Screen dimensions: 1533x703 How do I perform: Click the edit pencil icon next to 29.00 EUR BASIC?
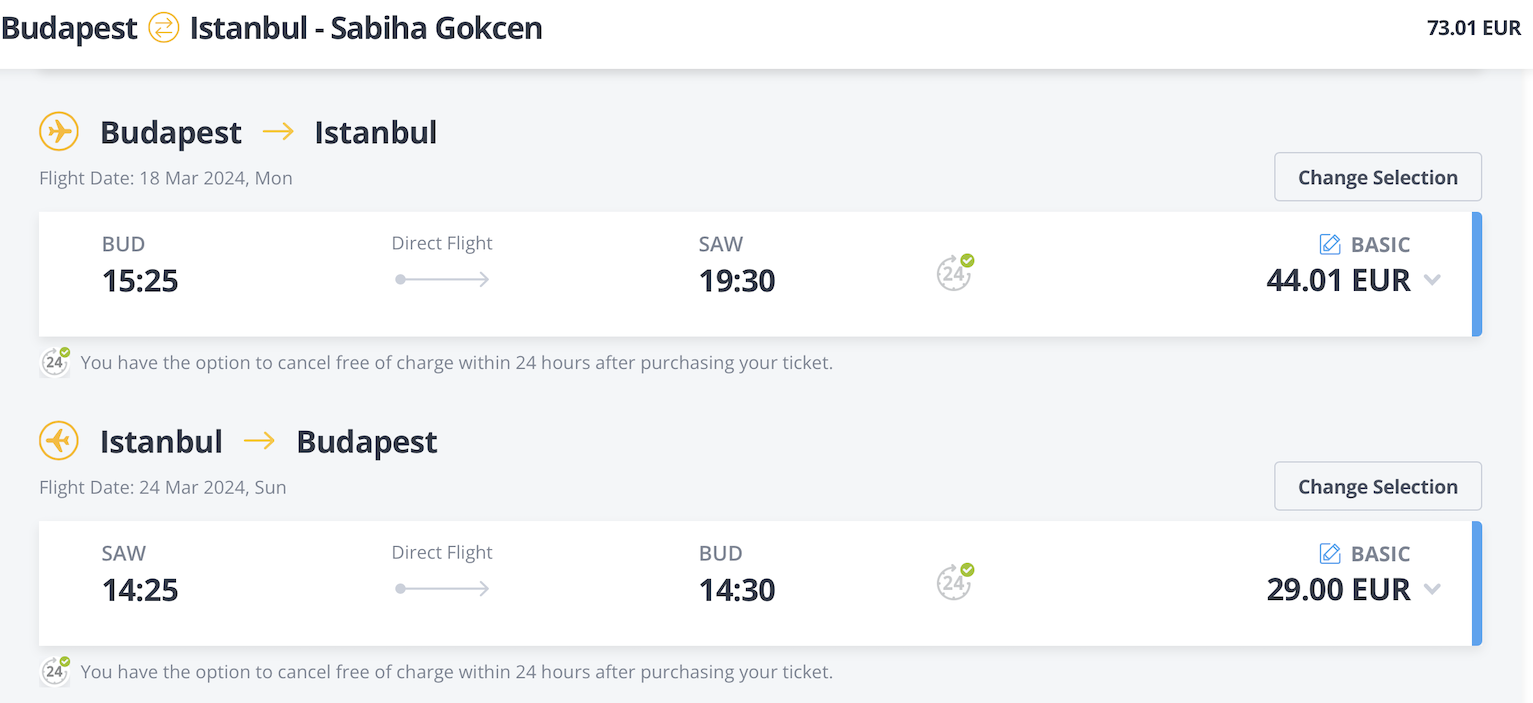tap(1330, 553)
